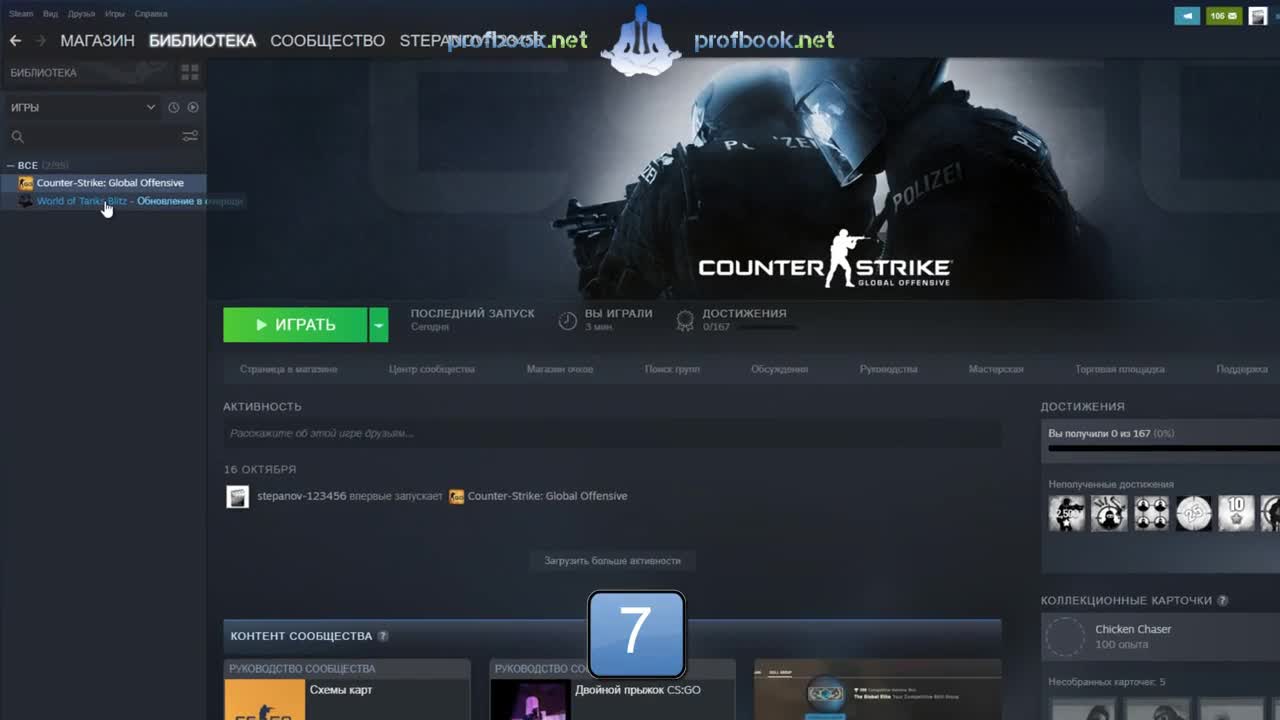Click the Counter-Strike game icon in the list
Screen dimensions: 1280x720
[26, 183]
